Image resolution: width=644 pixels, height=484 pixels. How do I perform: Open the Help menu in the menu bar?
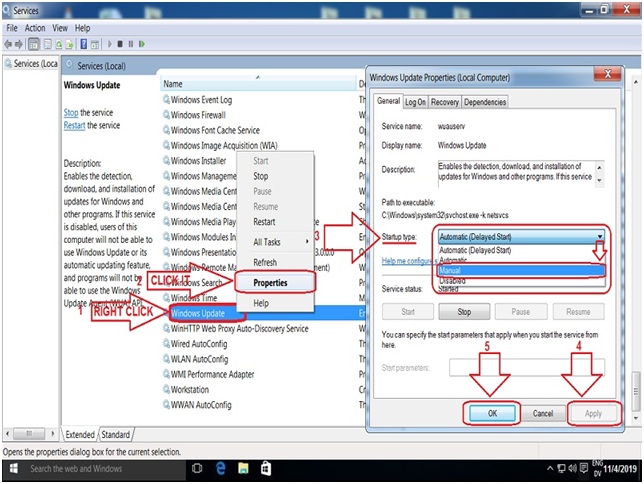[x=82, y=28]
